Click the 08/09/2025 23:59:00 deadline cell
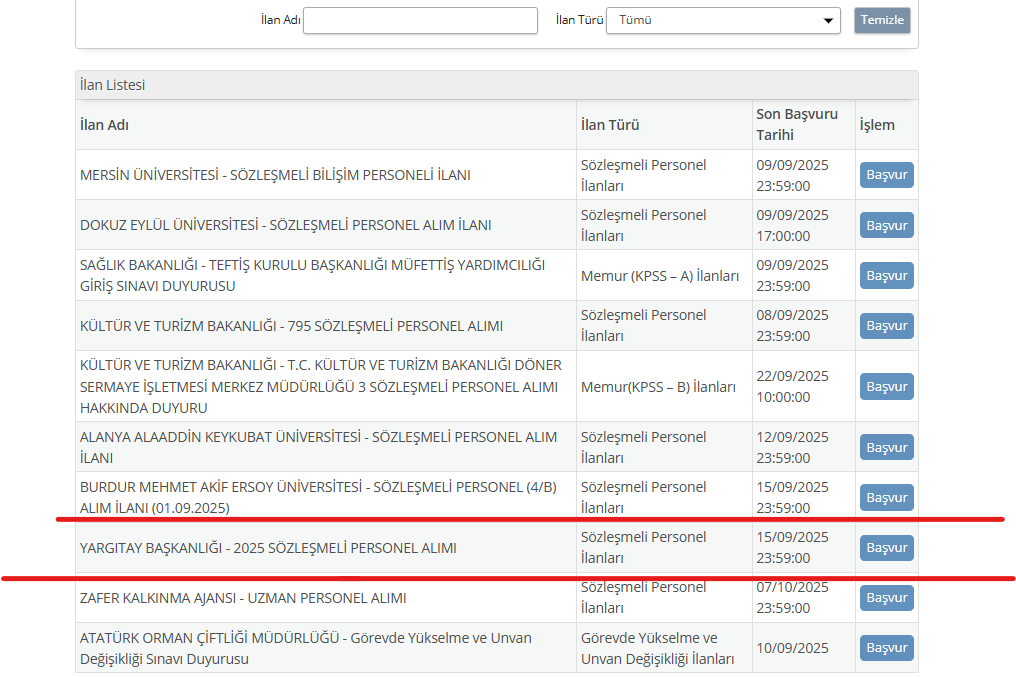 tap(803, 326)
